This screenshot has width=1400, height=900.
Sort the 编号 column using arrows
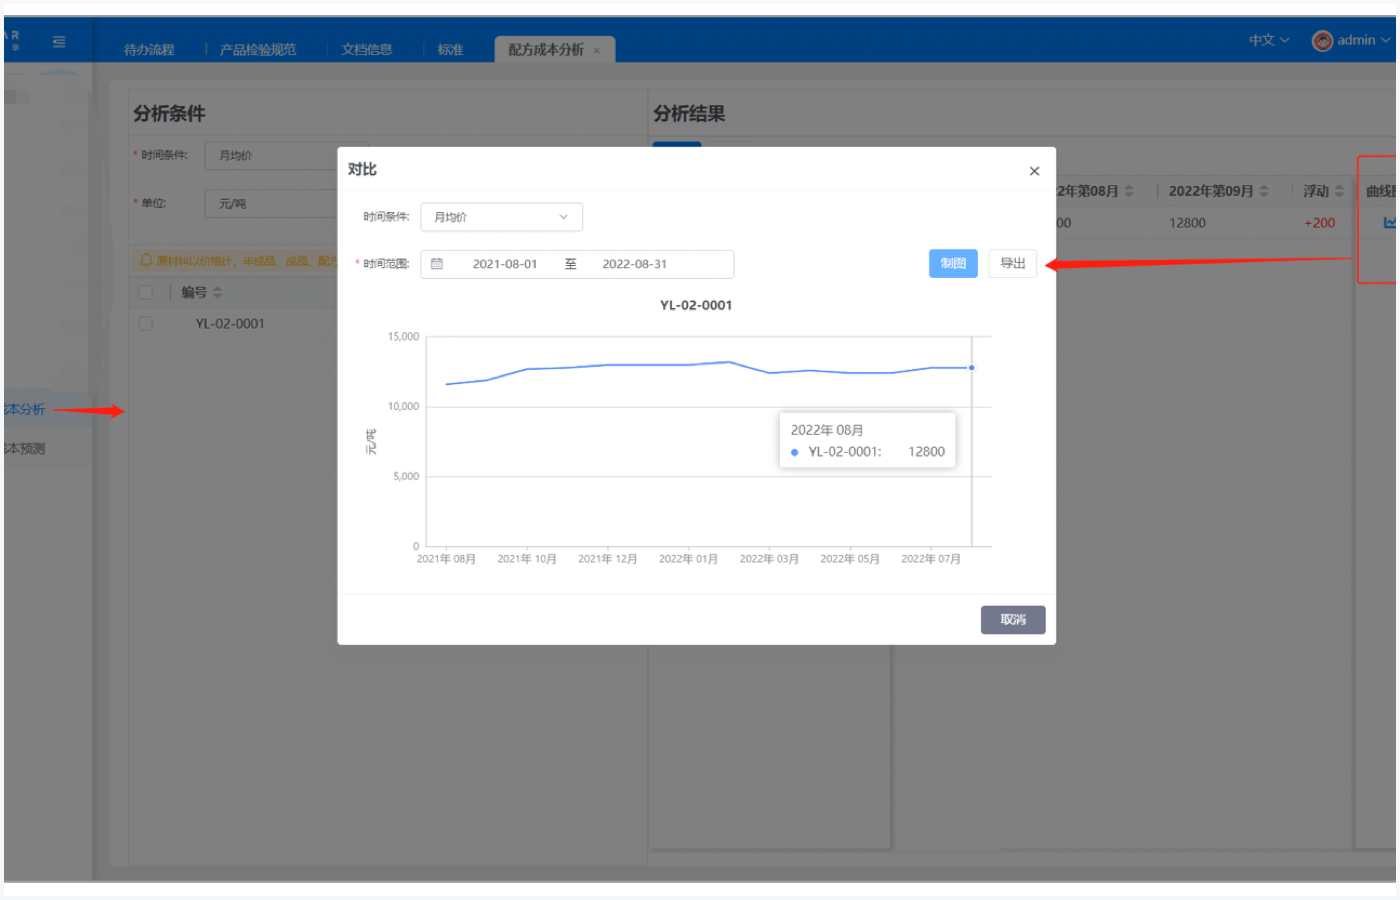(x=217, y=293)
